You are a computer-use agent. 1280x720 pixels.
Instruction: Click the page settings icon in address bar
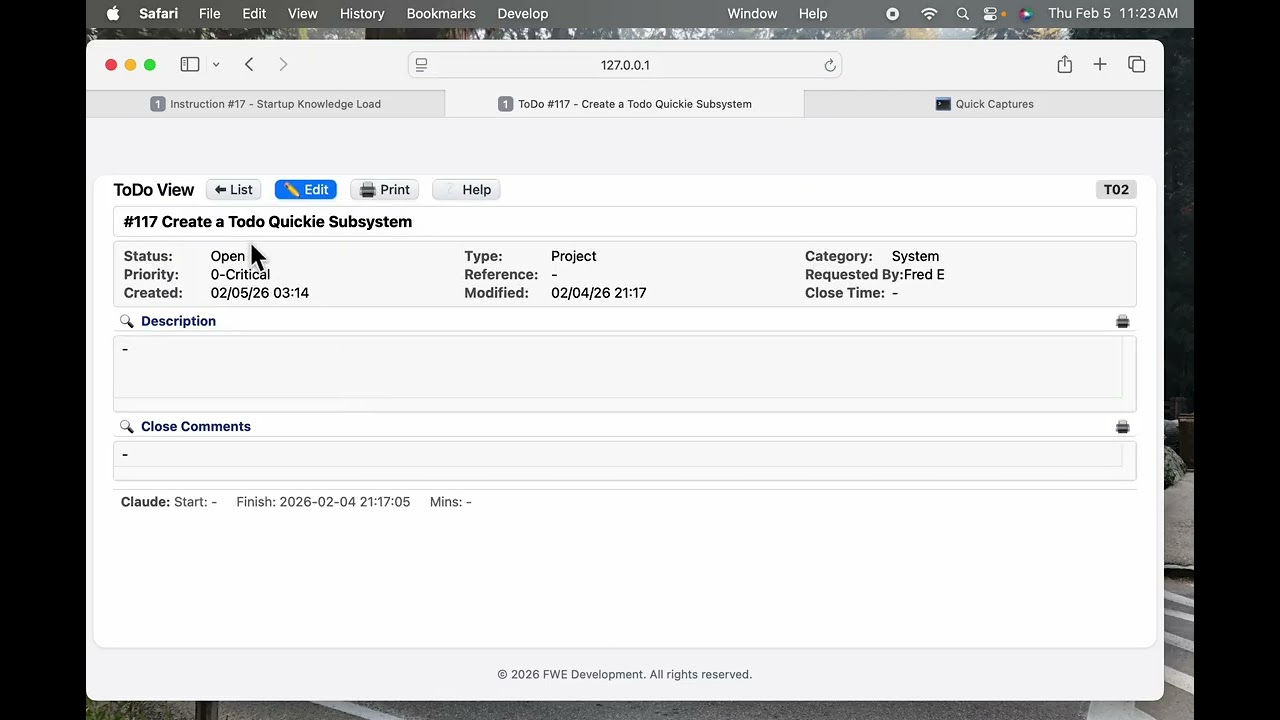click(x=421, y=65)
